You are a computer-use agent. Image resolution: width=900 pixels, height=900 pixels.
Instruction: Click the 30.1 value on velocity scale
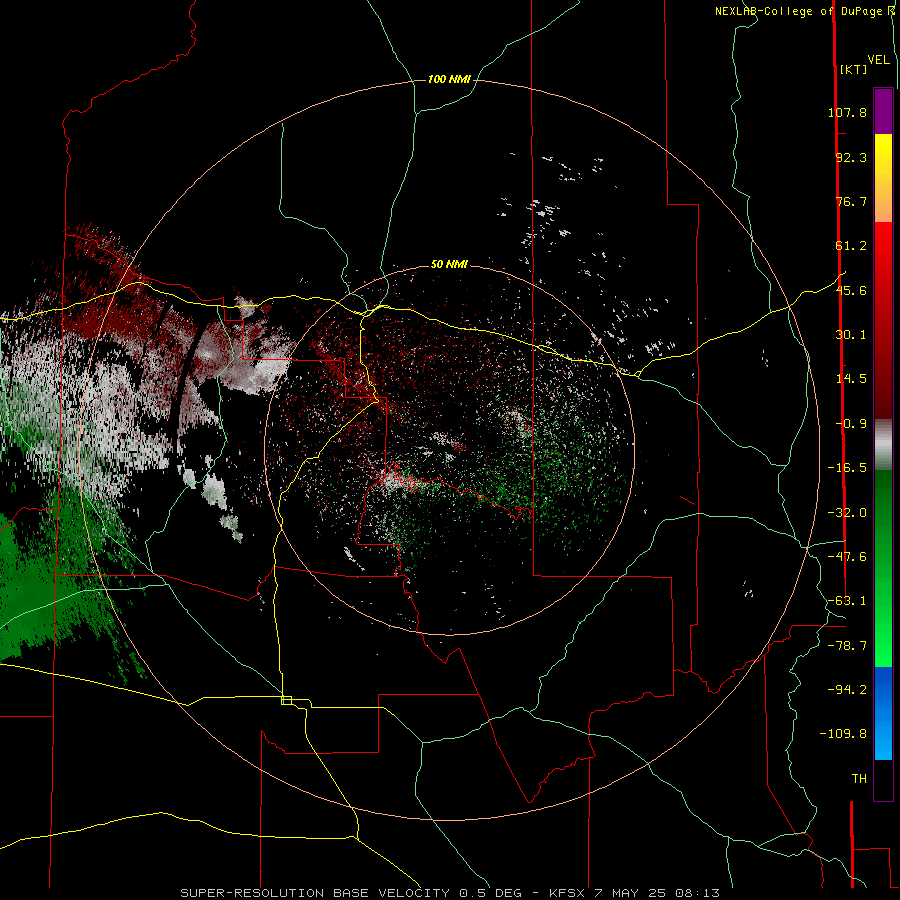point(851,335)
